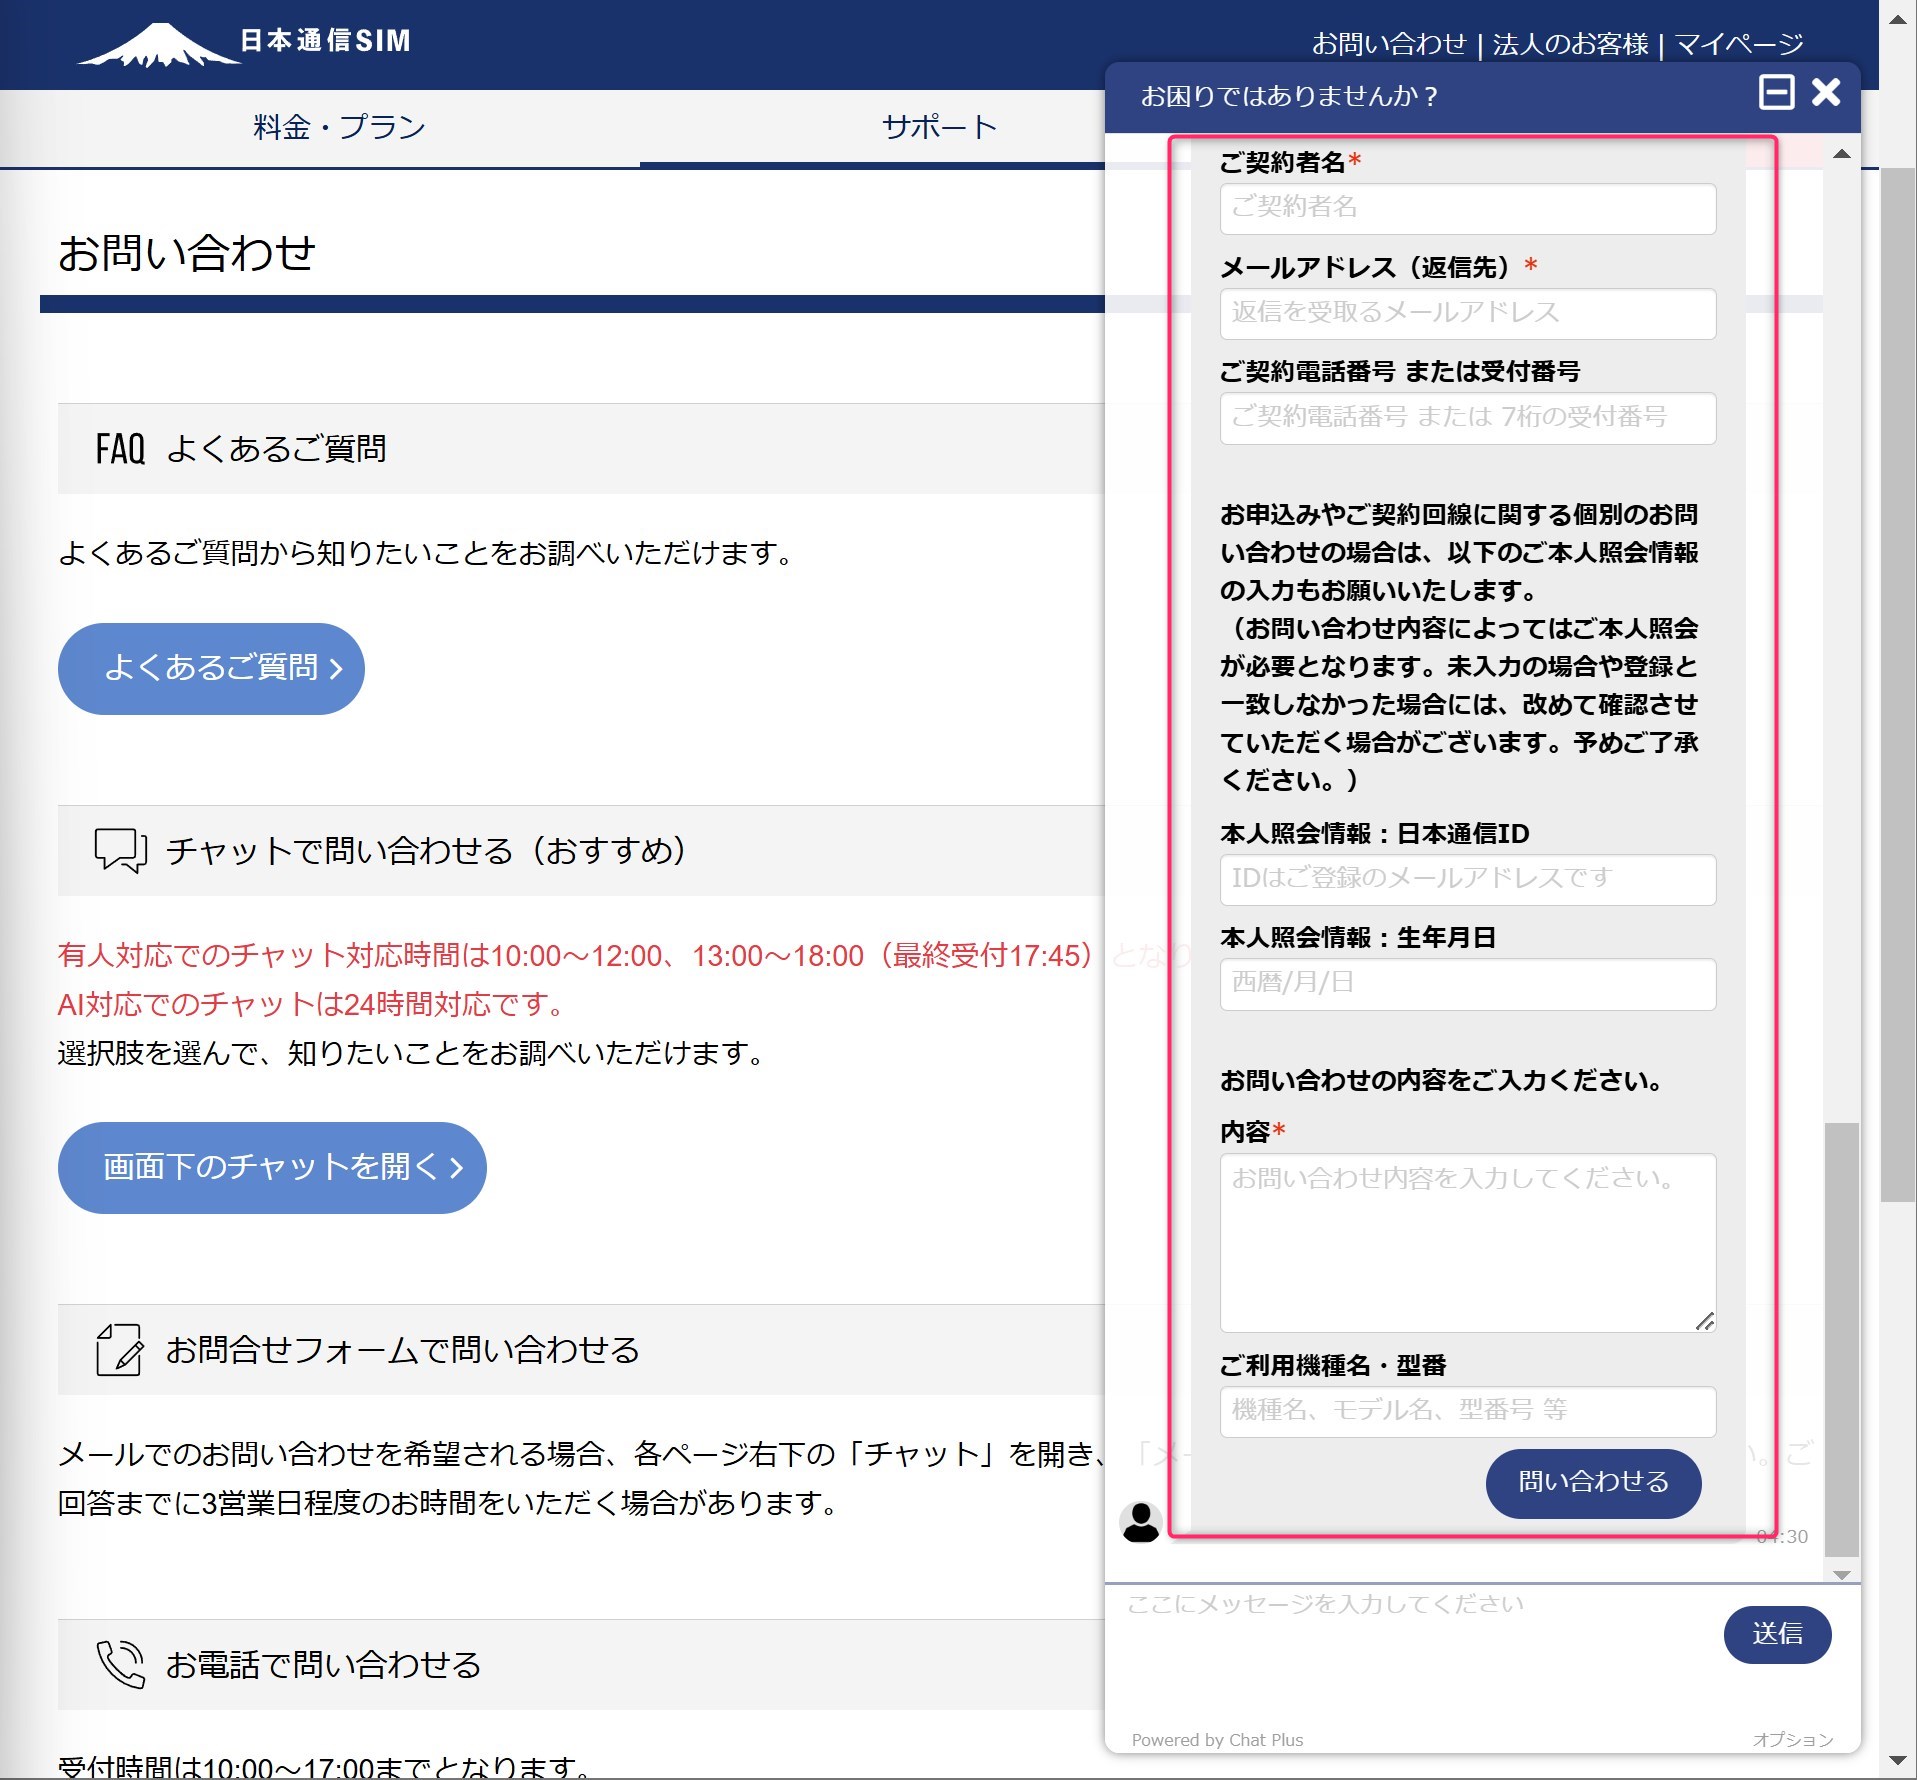
Task: Click the chat operator avatar icon
Action: (x=1140, y=1522)
